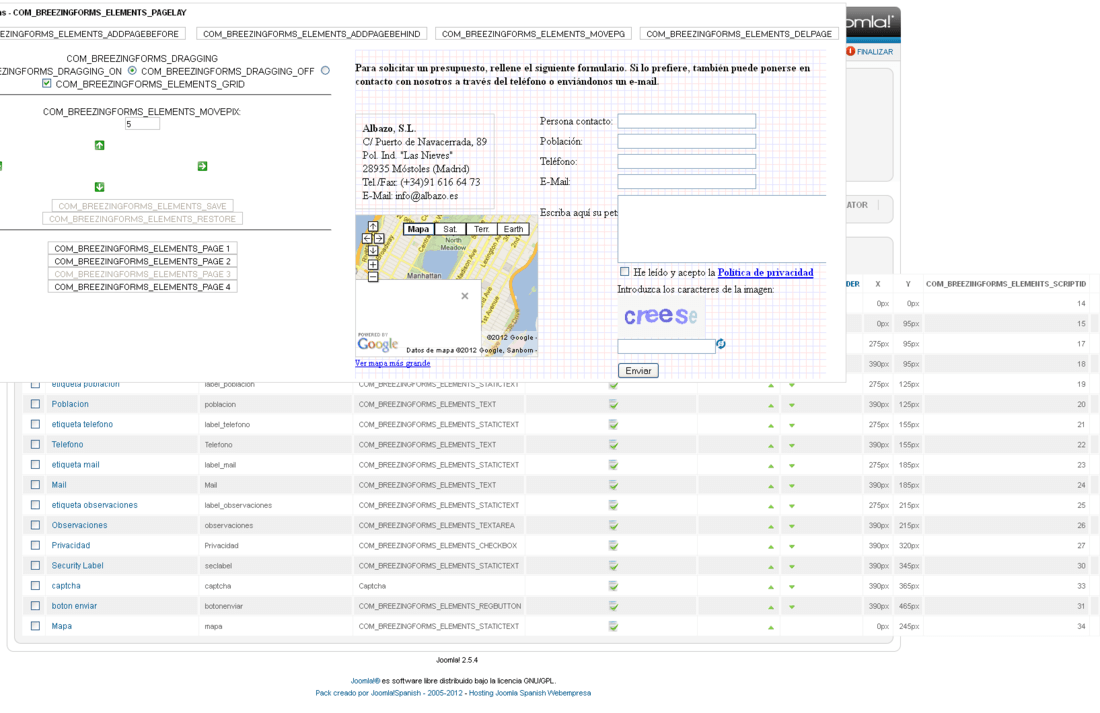Move the Mail row down in order
The image size is (1100, 713).
(x=792, y=486)
